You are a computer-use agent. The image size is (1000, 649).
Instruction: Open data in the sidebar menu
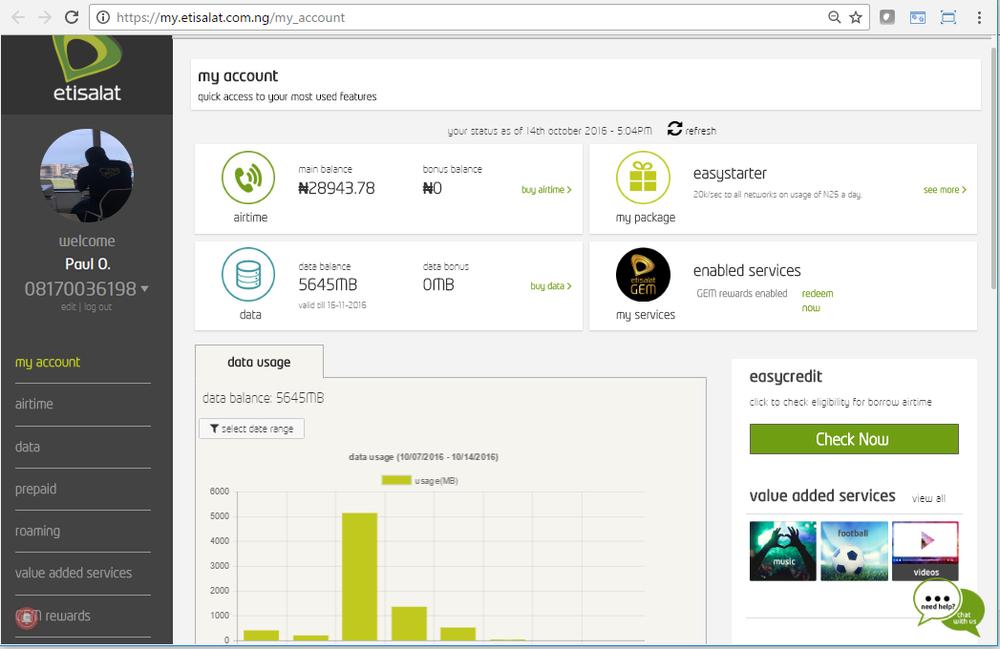click(27, 447)
